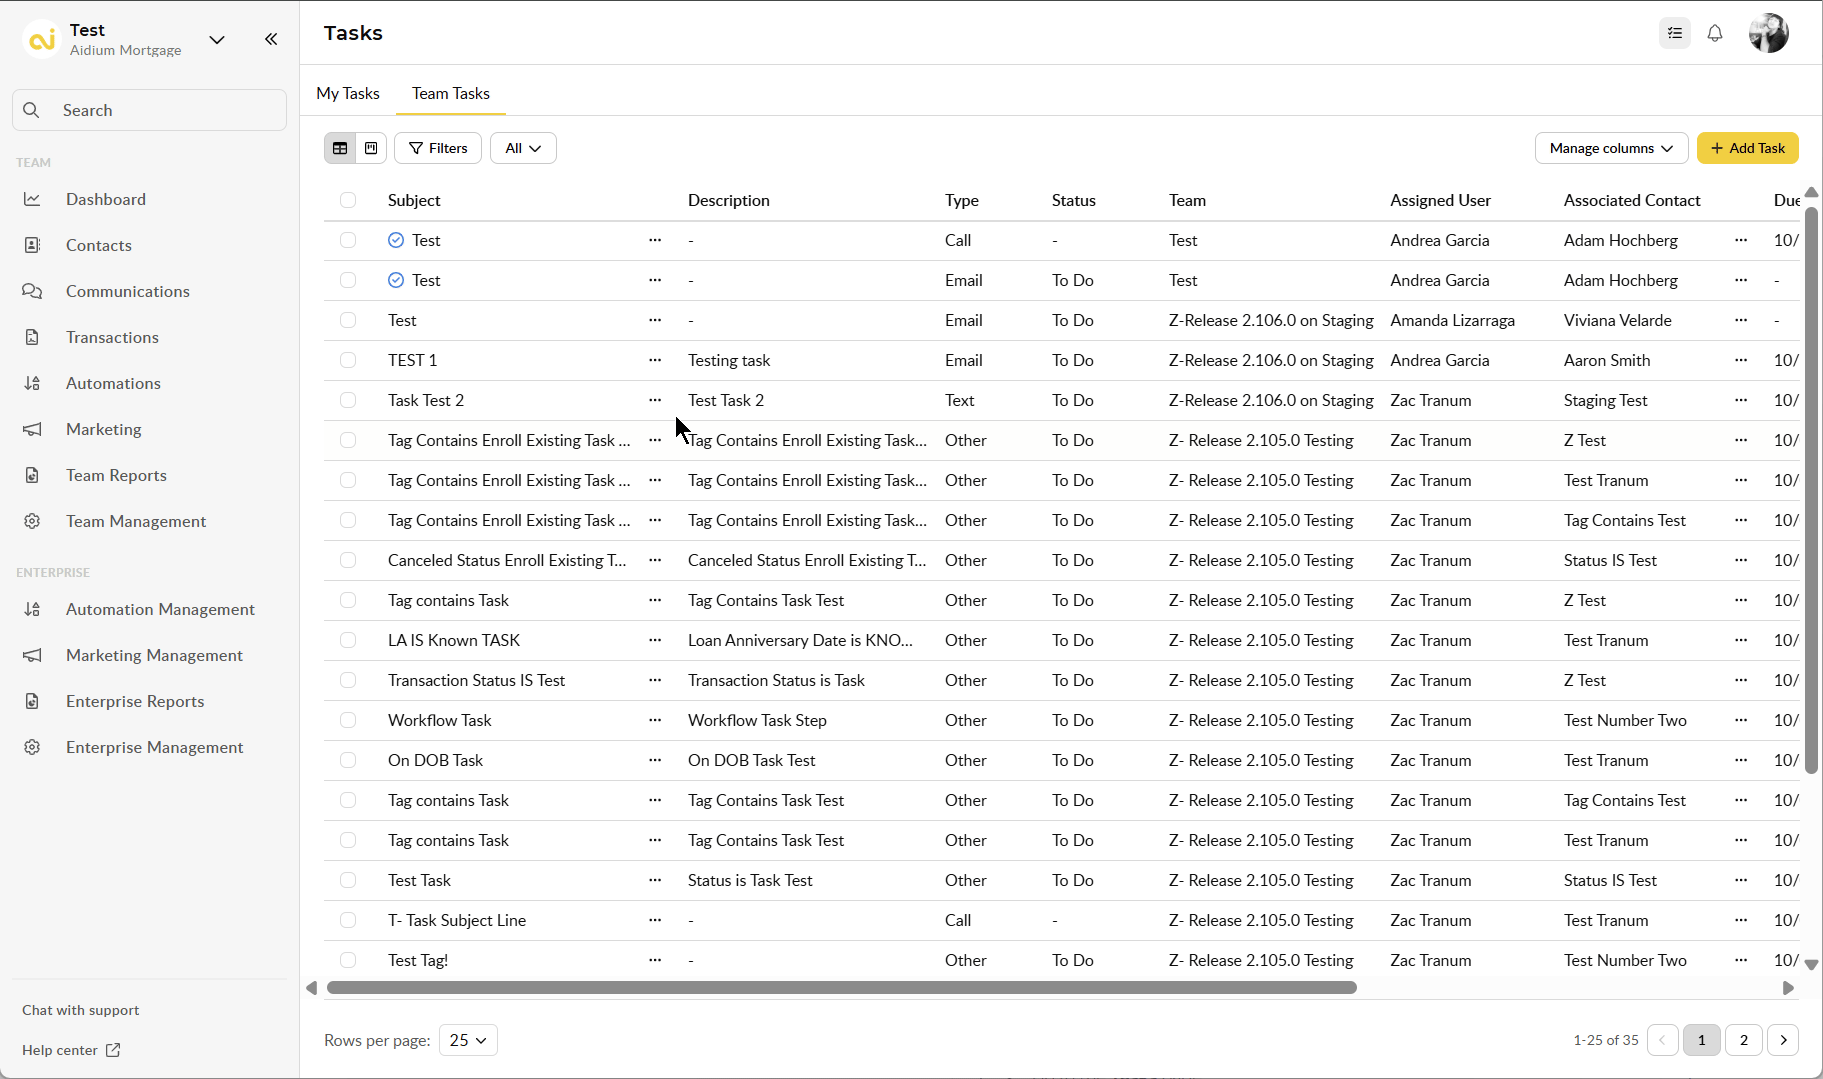Switch to calendar view layout icon
Screen dimensions: 1823x1079
pyautogui.click(x=371, y=148)
